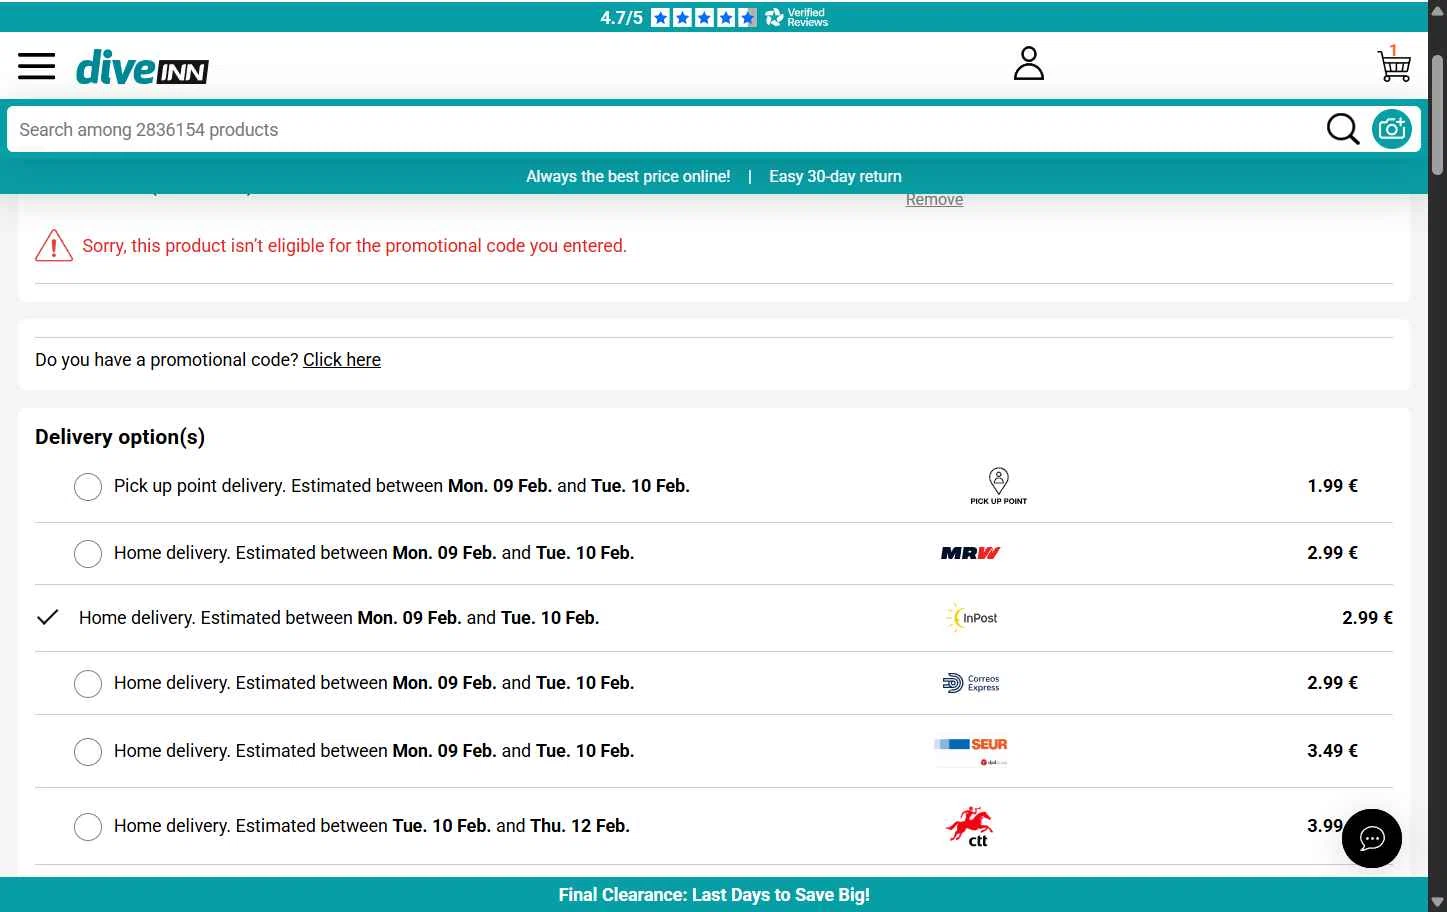Click the Pick Up Point carrier logo
This screenshot has height=912, width=1447.
998,486
